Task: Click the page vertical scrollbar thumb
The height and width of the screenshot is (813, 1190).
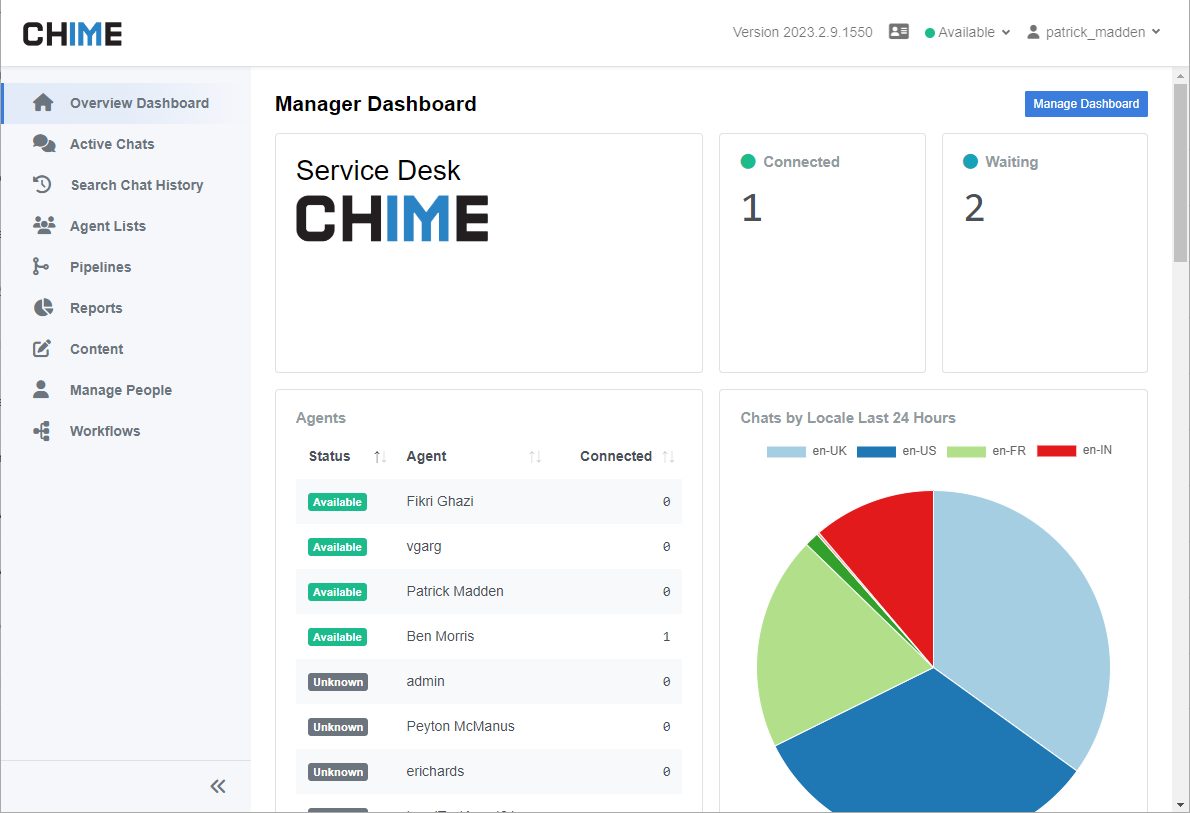Action: (x=1180, y=172)
